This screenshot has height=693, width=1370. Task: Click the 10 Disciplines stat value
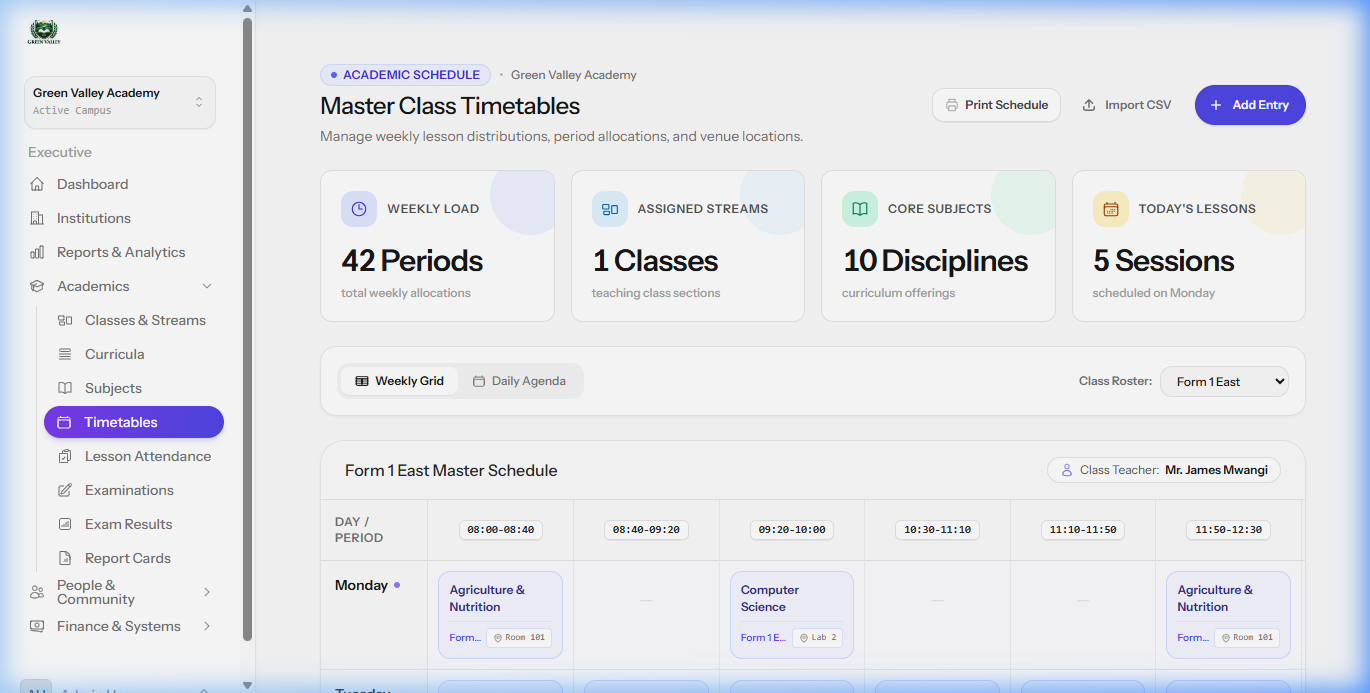point(935,261)
